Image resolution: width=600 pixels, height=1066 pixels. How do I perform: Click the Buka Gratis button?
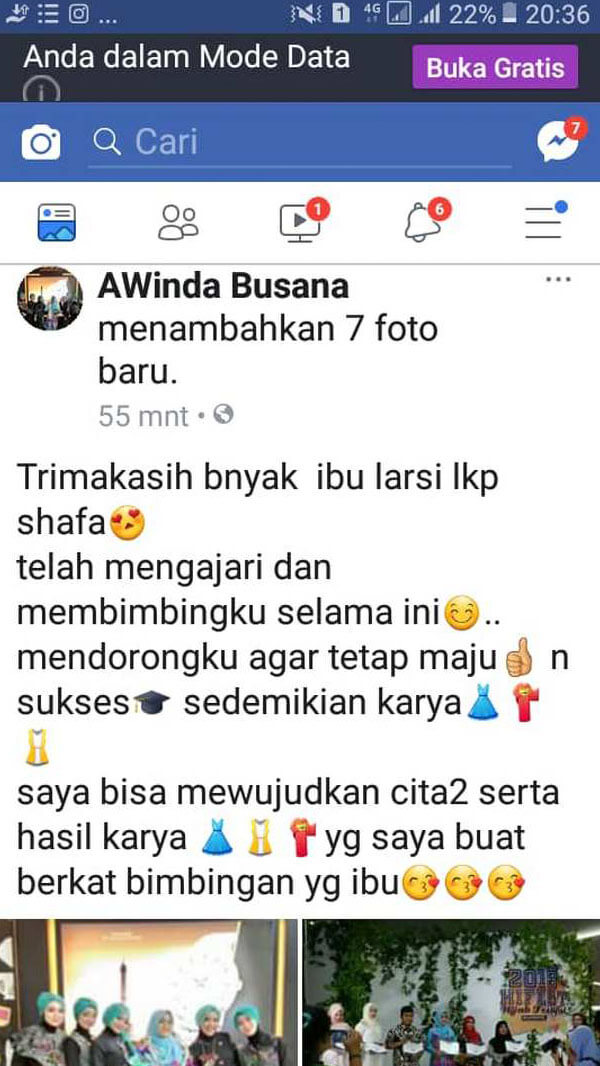pyautogui.click(x=495, y=67)
